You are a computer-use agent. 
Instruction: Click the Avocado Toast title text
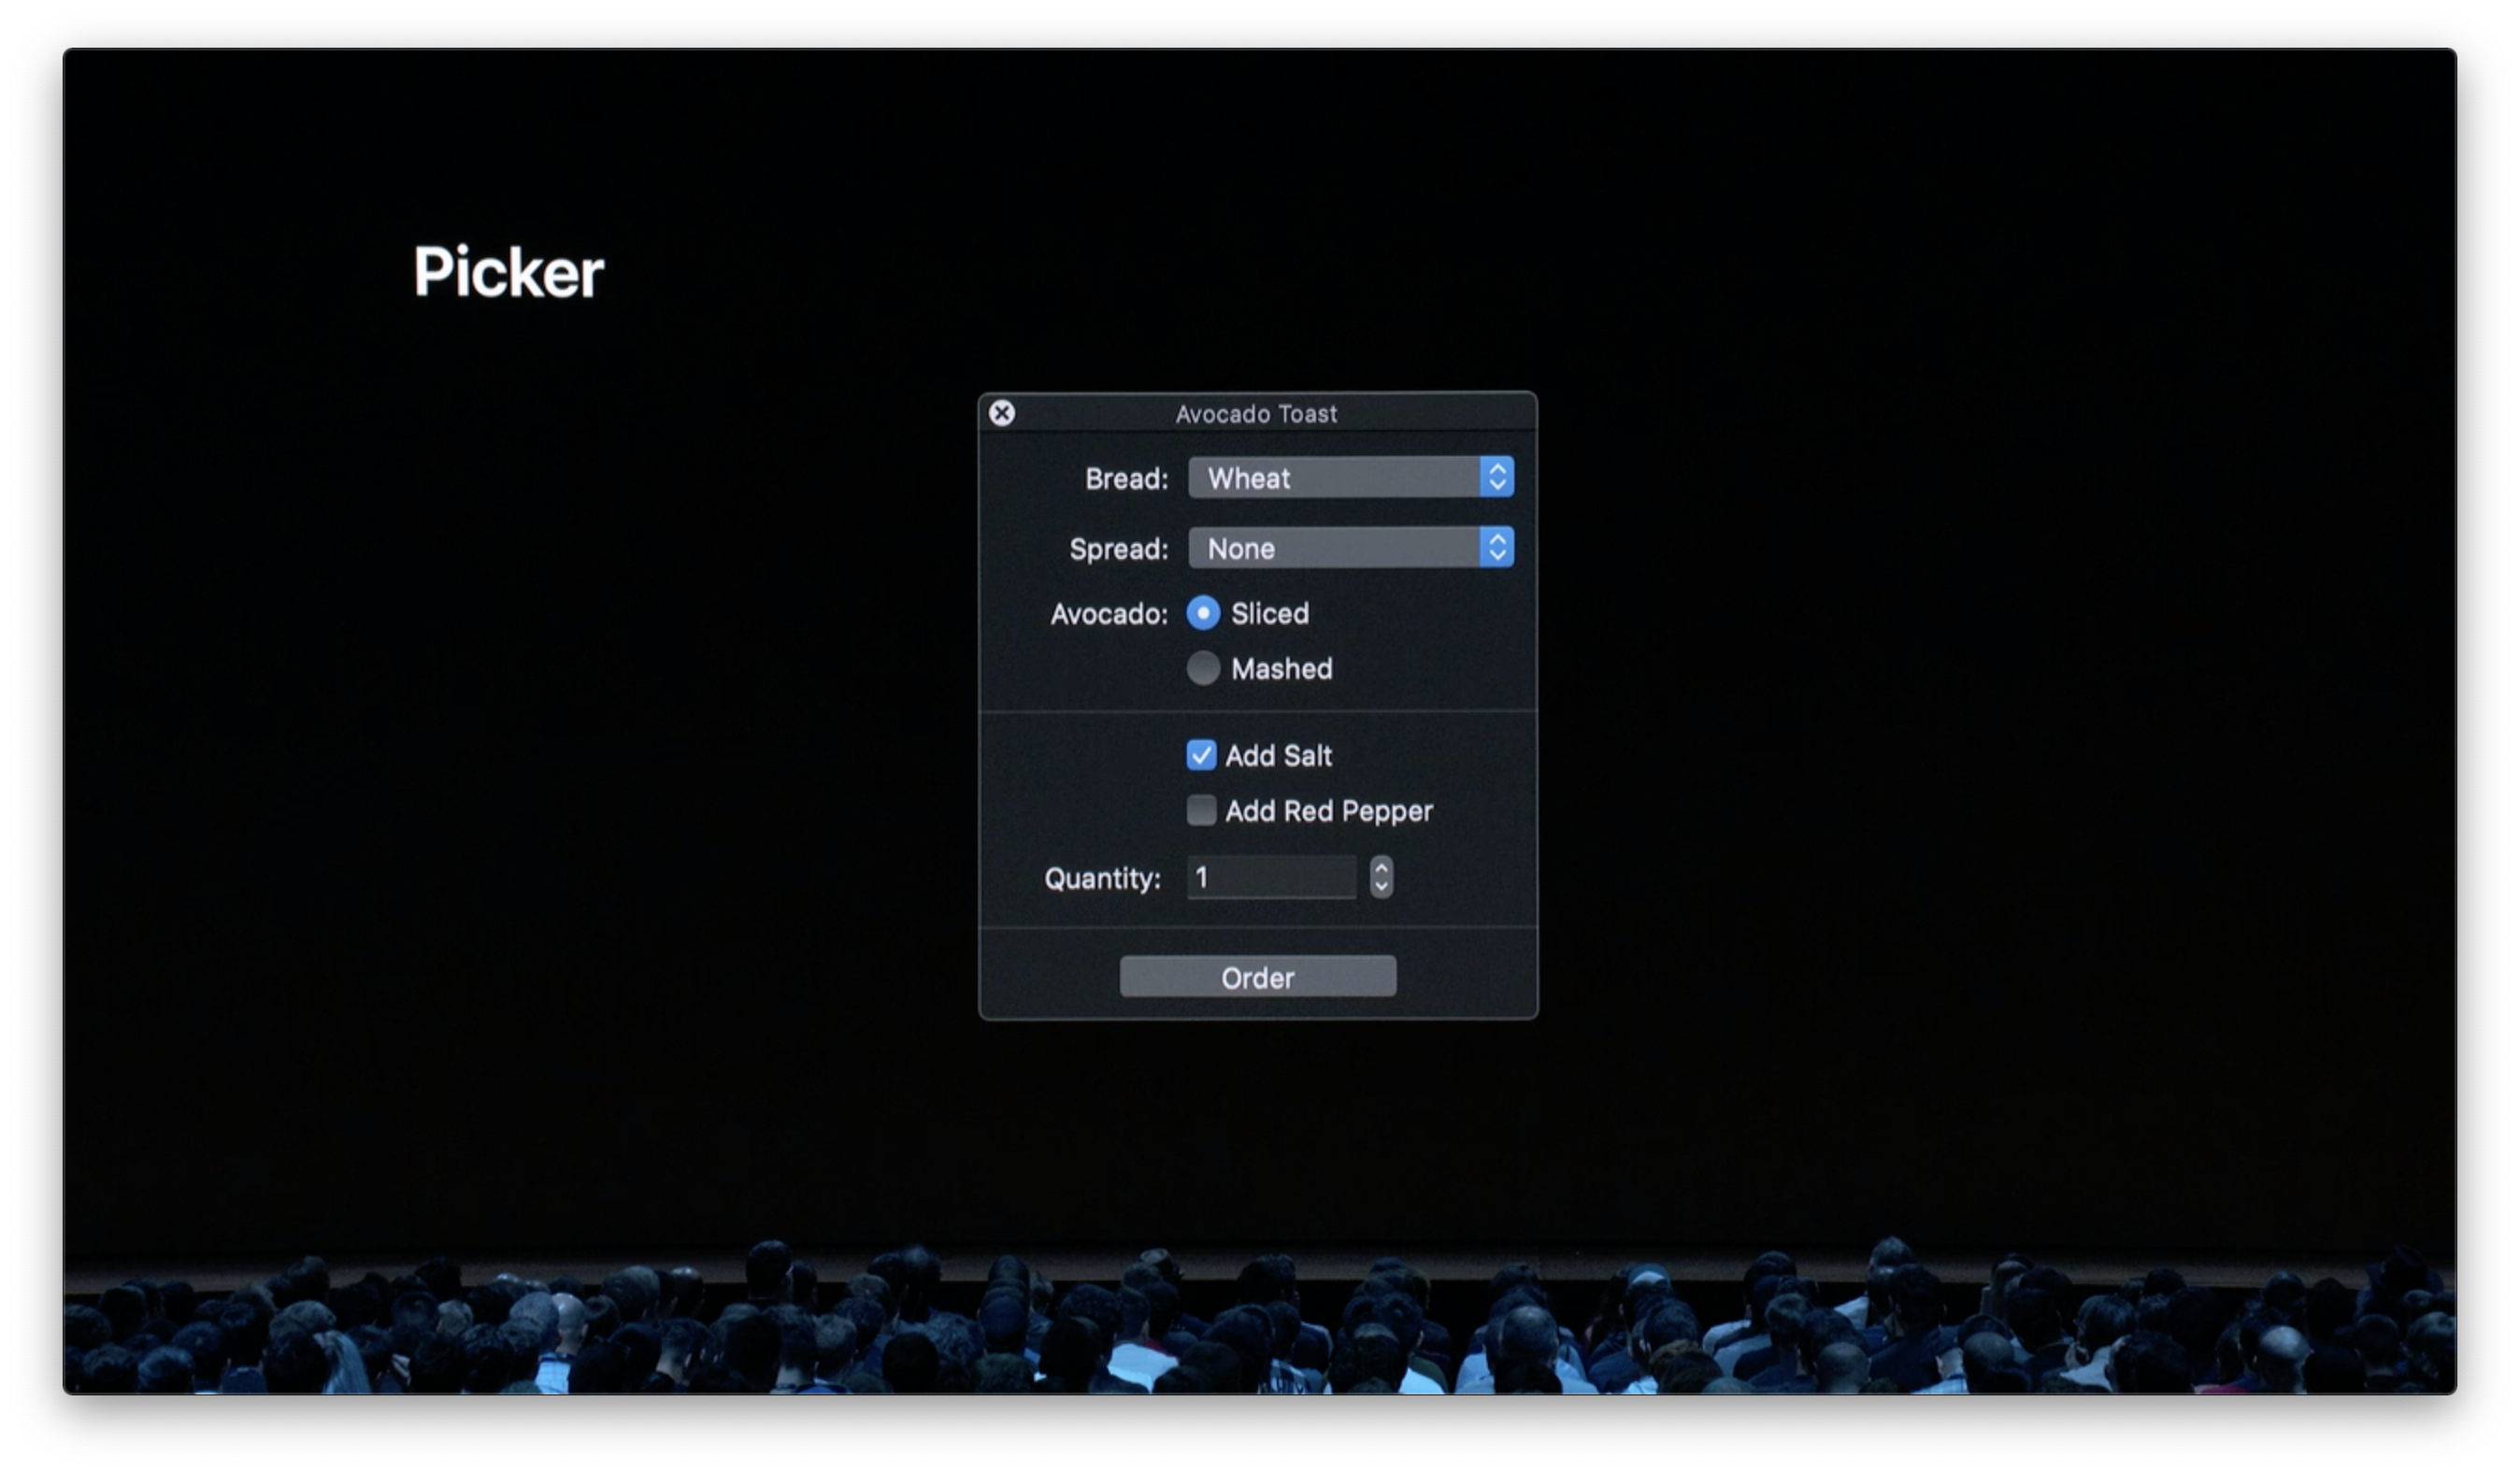coord(1256,414)
